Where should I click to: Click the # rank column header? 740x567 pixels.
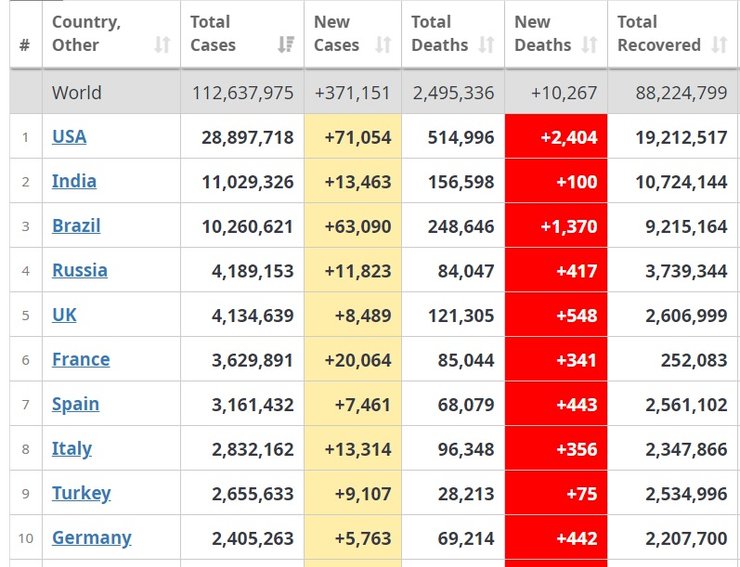(x=25, y=45)
